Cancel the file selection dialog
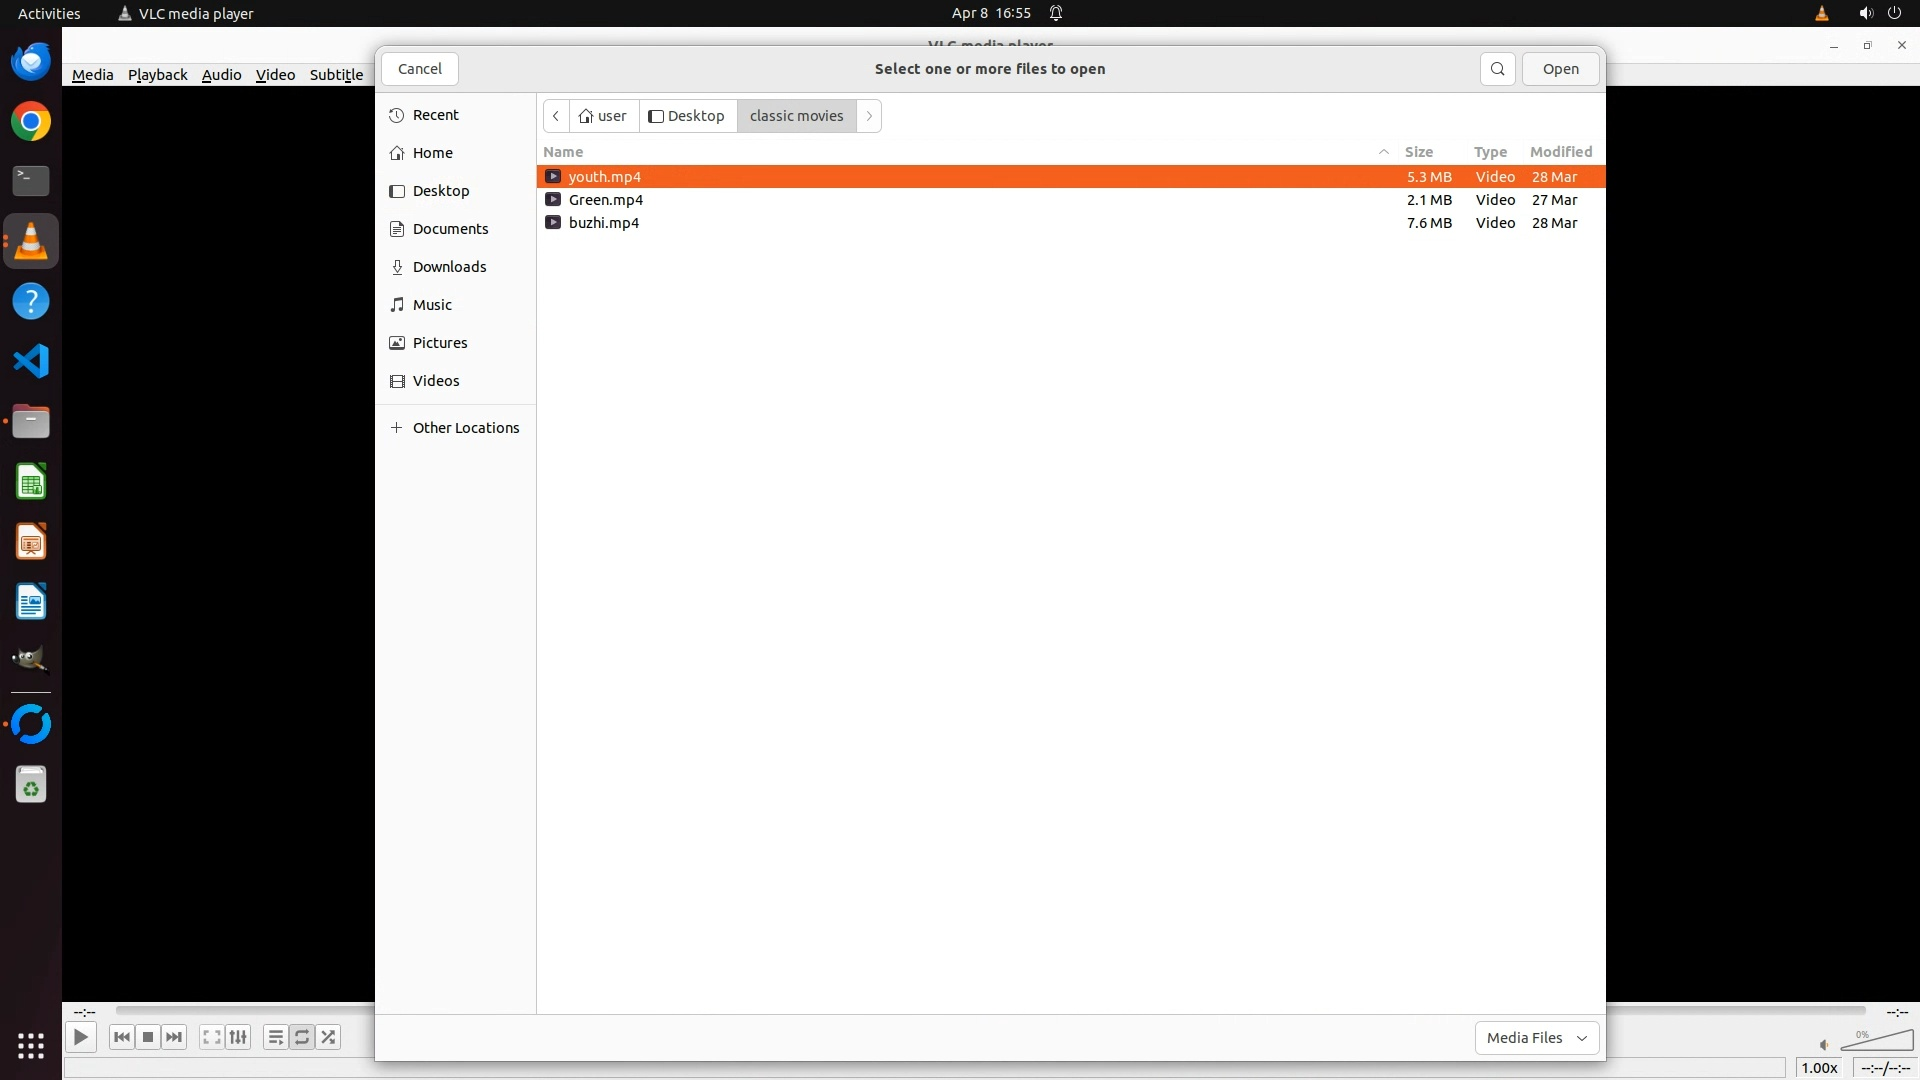Viewport: 1920px width, 1080px height. click(419, 69)
